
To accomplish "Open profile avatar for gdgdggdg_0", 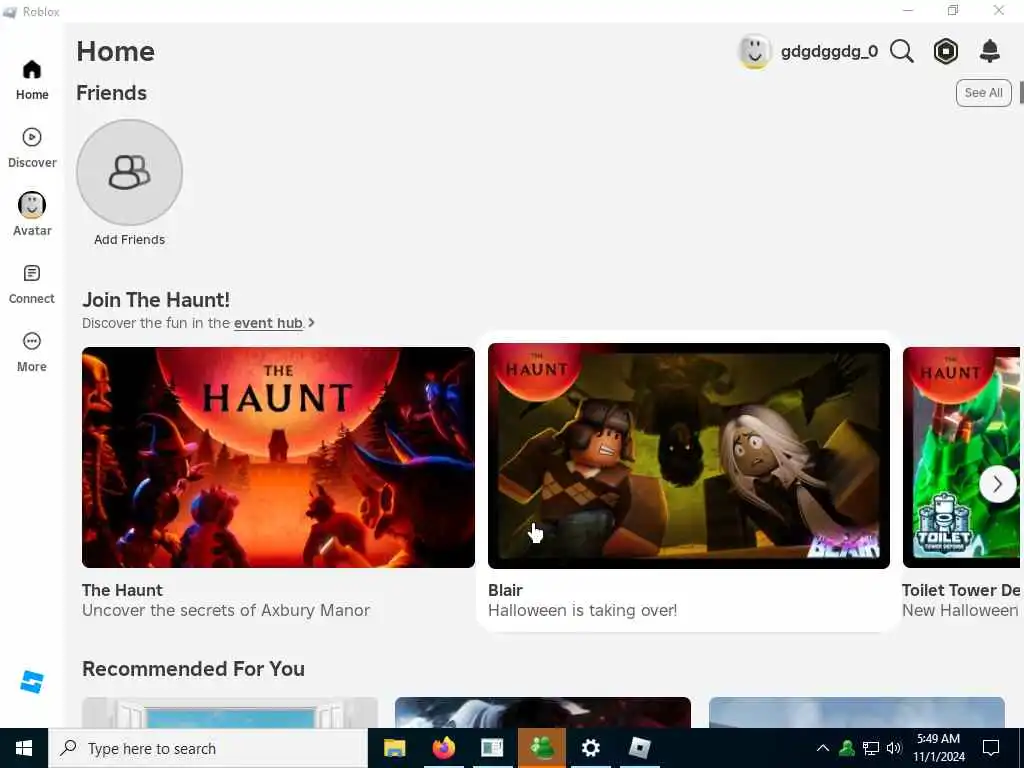I will point(754,51).
